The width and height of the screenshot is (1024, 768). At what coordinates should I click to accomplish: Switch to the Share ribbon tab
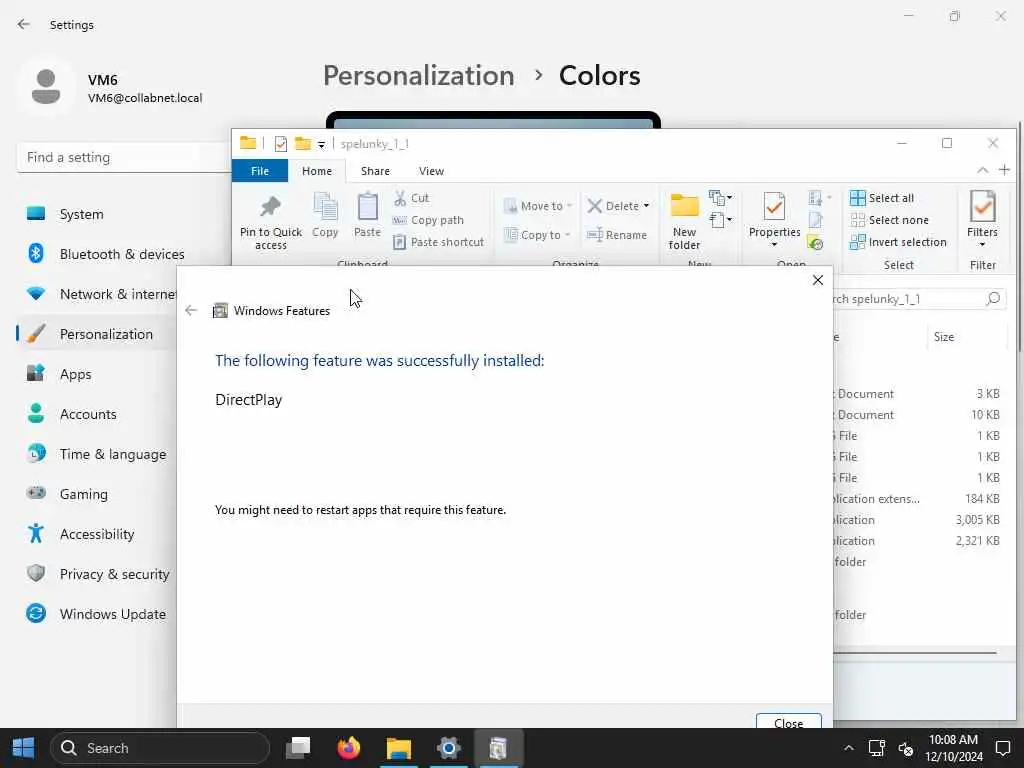click(376, 171)
